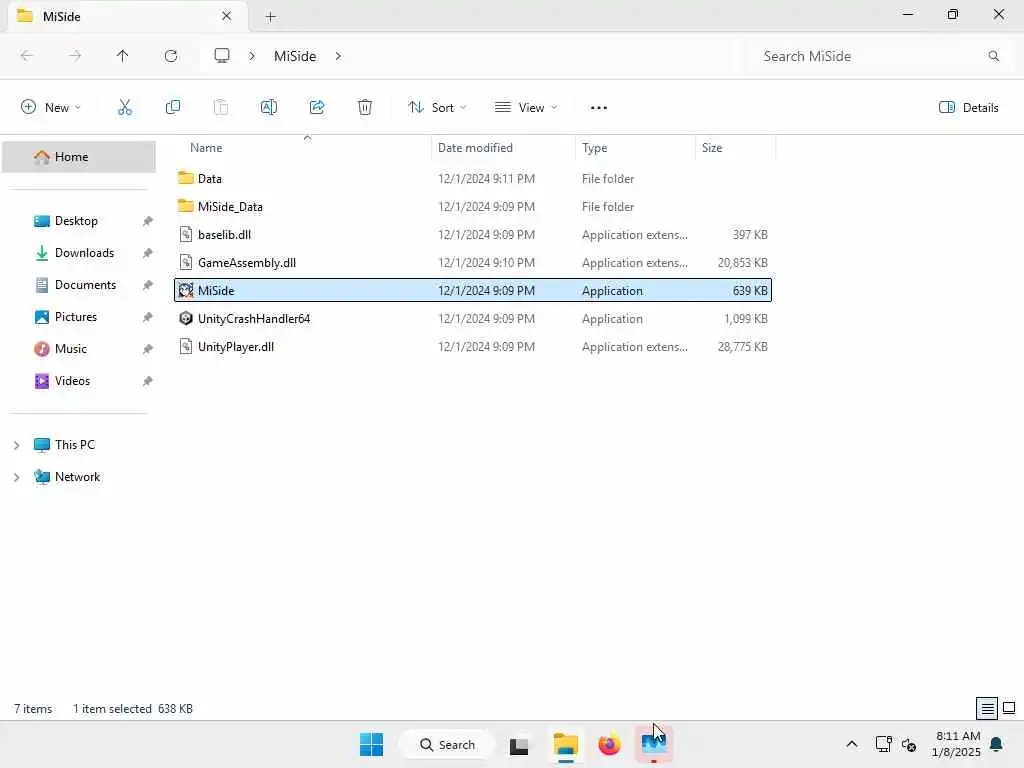The width and height of the screenshot is (1024, 768).
Task: Select GameAssembly.dll file
Action: click(473, 263)
